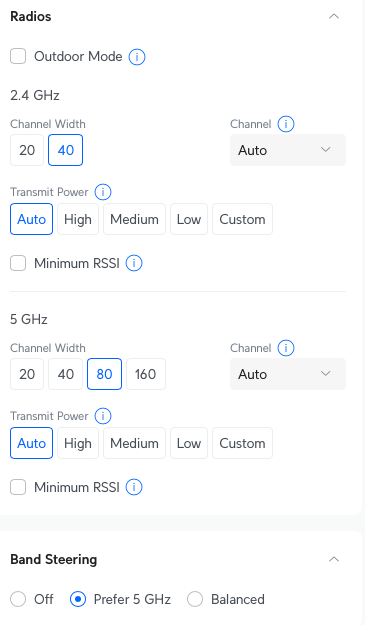This screenshot has height=625, width=365.
Task: Tick the 2.4 GHz Minimum RSSI checkbox
Action: pos(18,263)
